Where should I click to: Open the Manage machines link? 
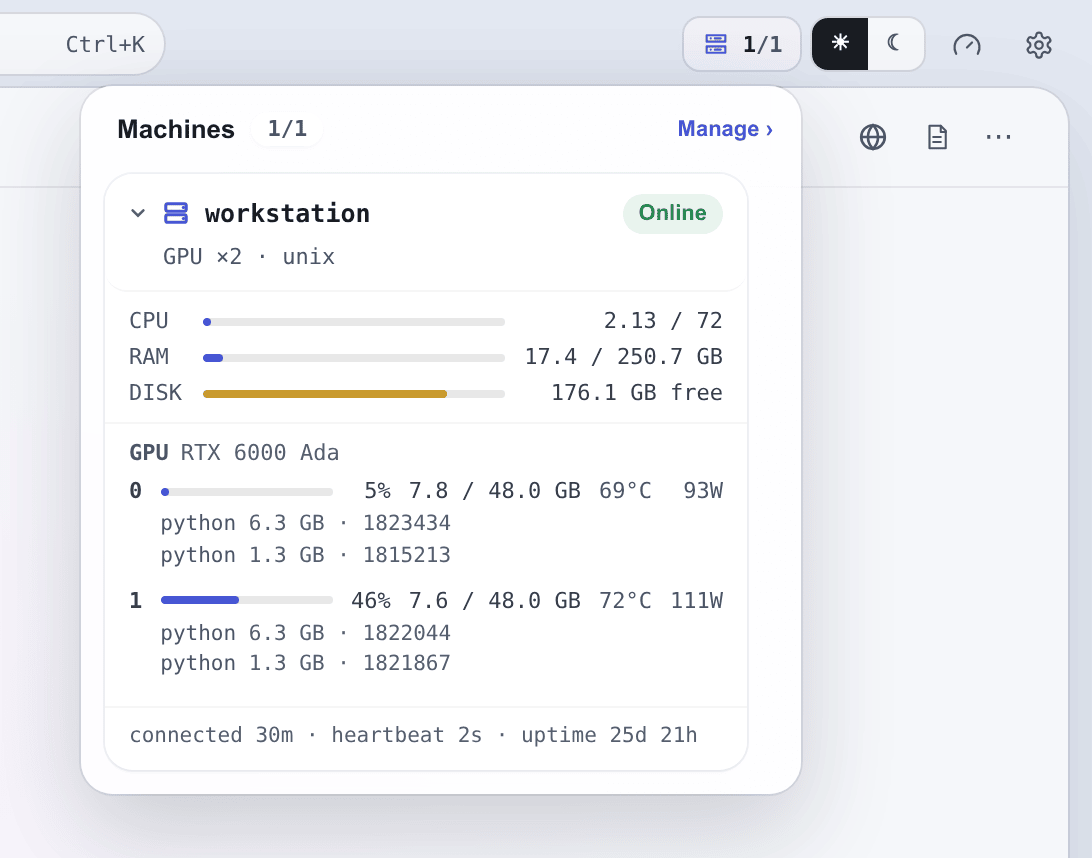coord(725,129)
